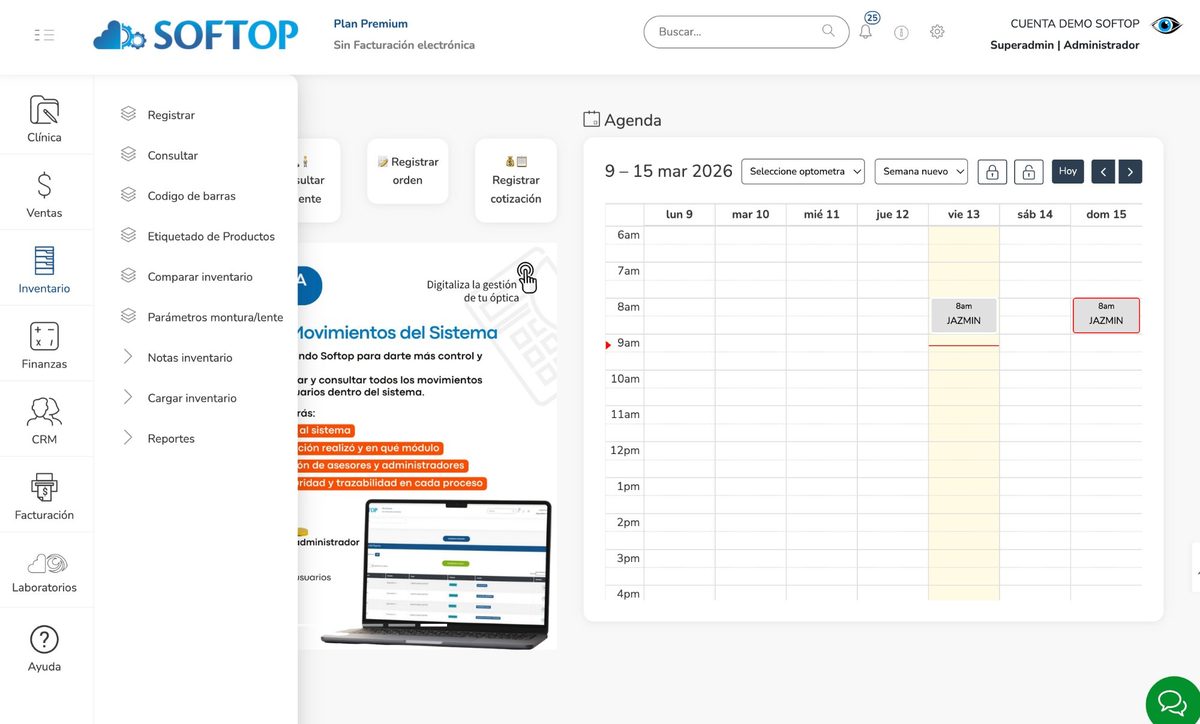This screenshot has height=724, width=1200.
Task: Toggle the eye icon beside CUENTA DEMO SOFTOP
Action: tap(1167, 23)
